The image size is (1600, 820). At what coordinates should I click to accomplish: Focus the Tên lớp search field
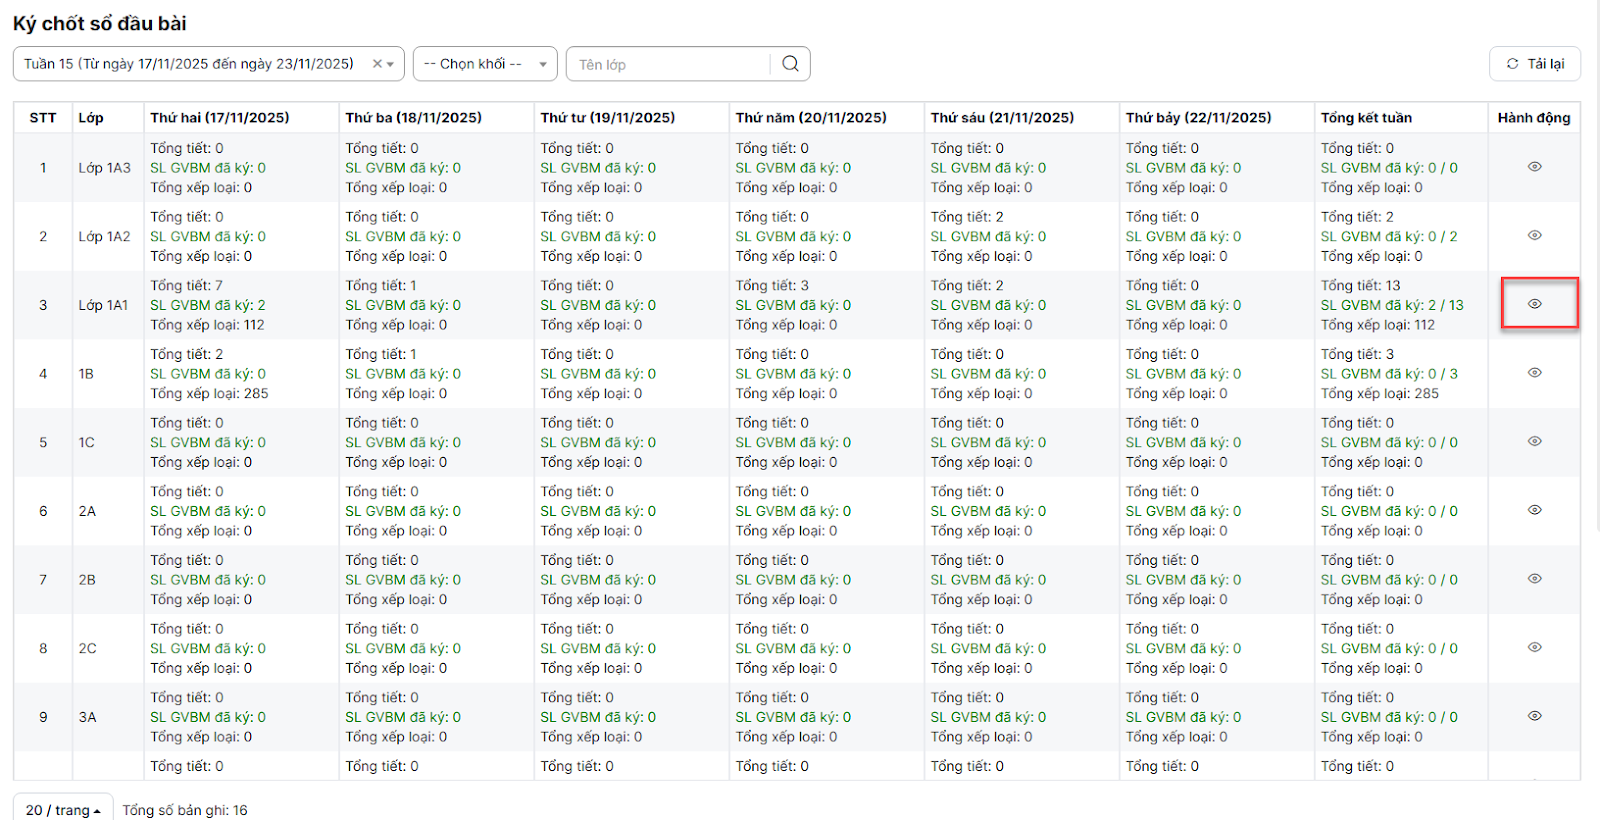click(668, 64)
